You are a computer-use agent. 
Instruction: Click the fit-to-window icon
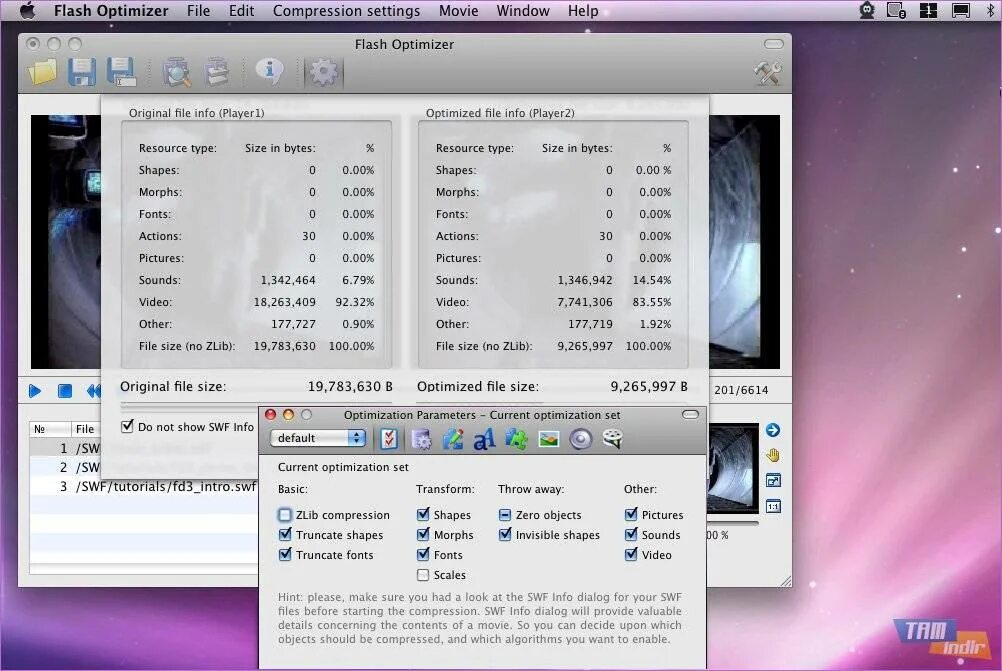click(x=773, y=481)
